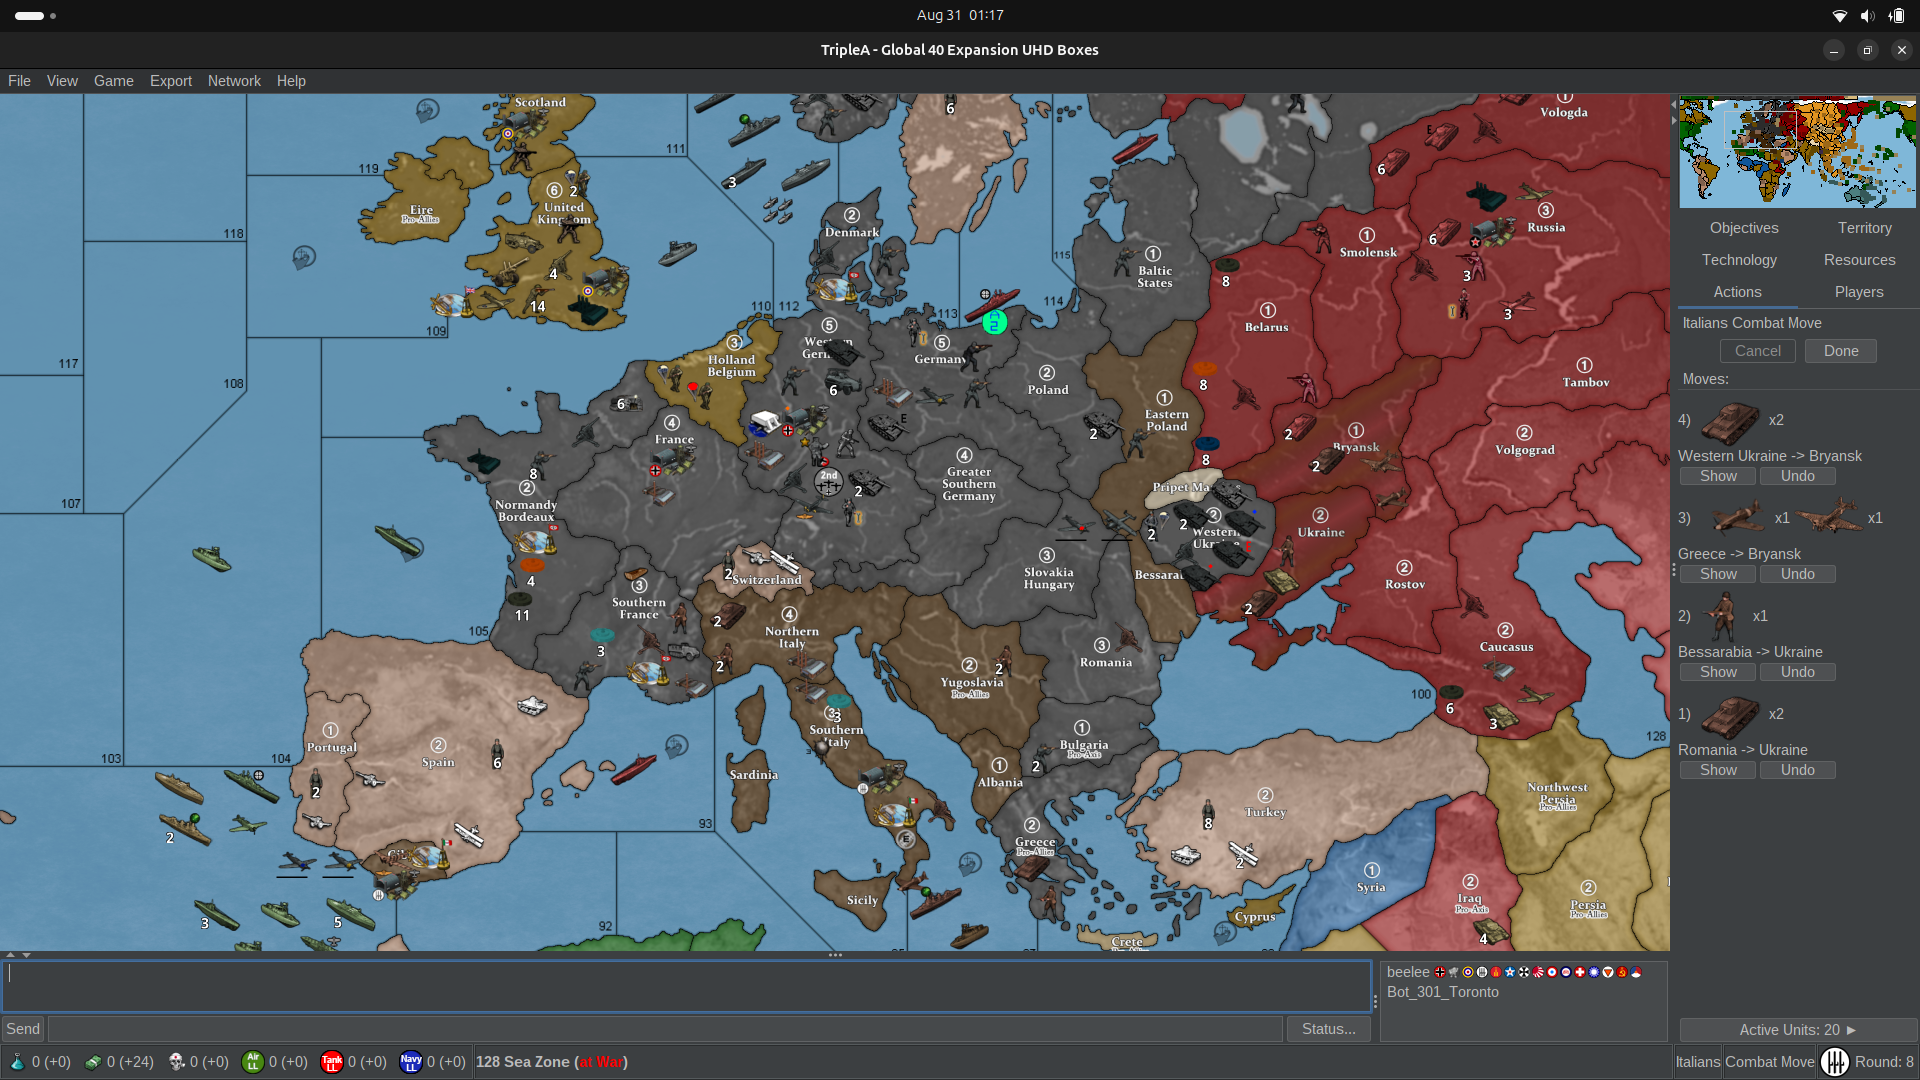1920x1080 pixels.
Task: Open the Export menu
Action: coord(171,81)
